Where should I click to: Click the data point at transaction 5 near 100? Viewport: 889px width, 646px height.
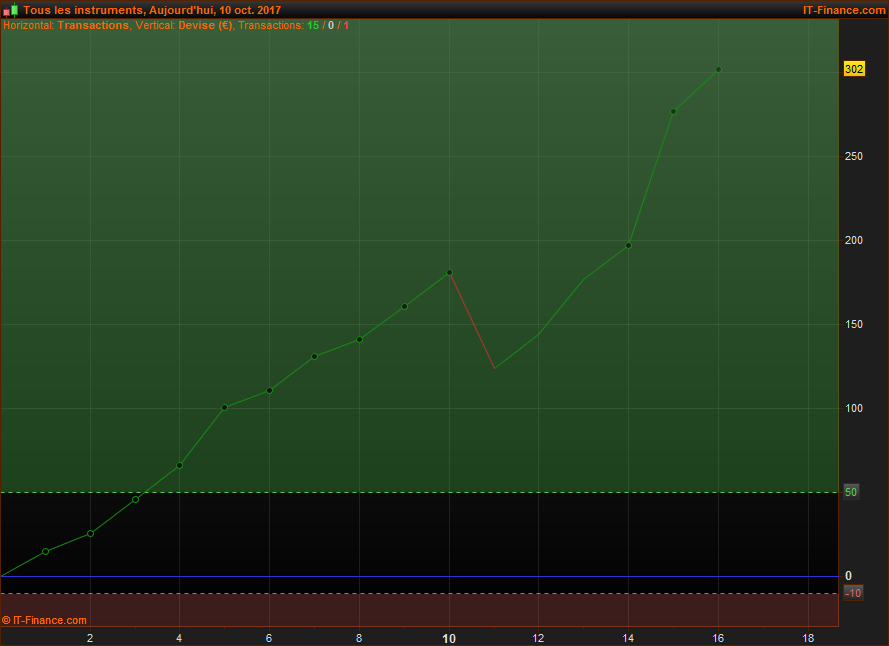225,407
